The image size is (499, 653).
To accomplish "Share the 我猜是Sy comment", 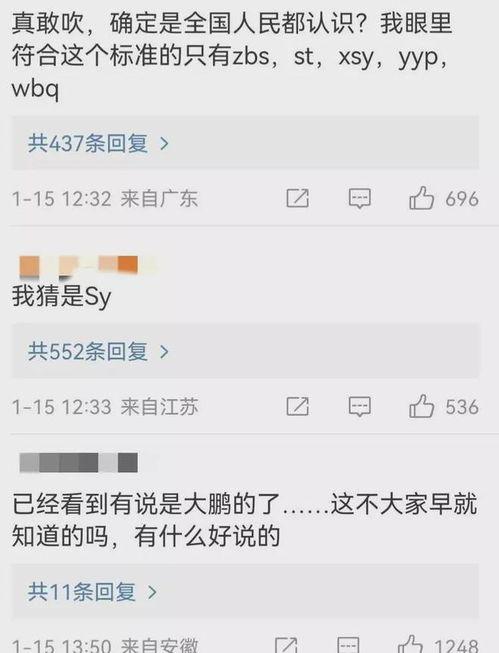I will coord(298,406).
